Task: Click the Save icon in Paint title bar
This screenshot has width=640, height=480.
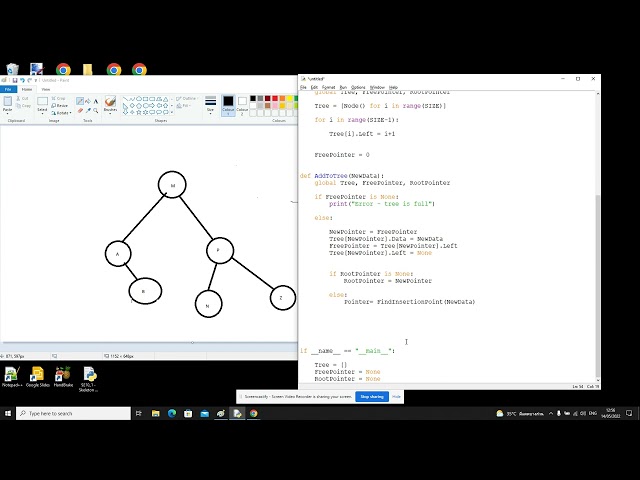Action: pyautogui.click(x=15, y=80)
